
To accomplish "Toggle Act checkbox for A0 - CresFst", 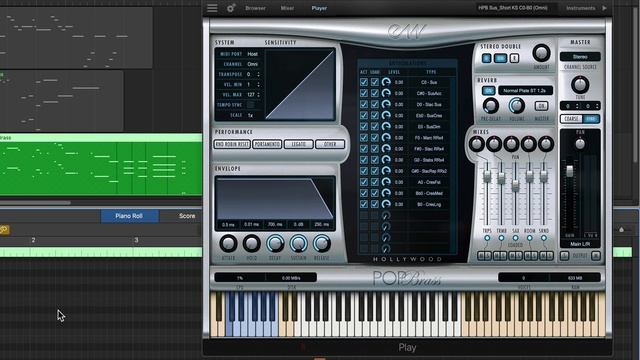I will point(364,182).
